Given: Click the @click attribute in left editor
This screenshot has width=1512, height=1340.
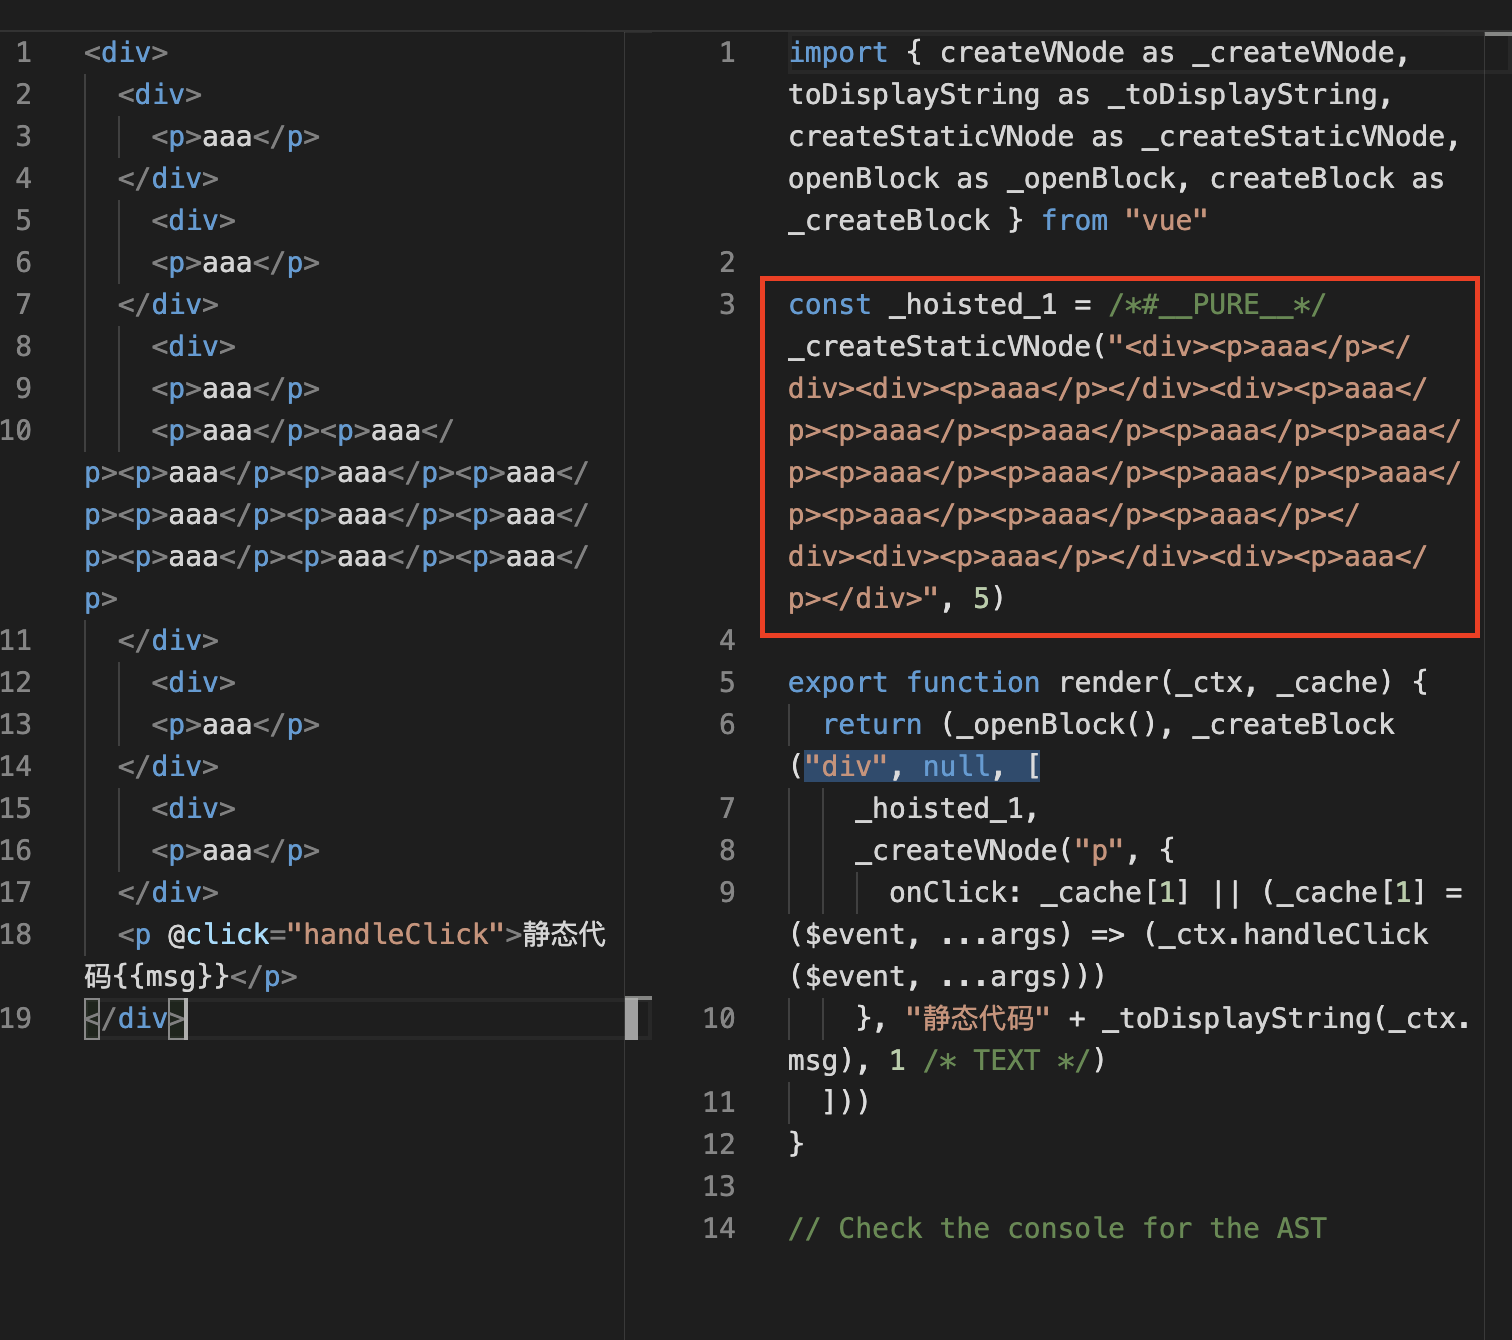Looking at the screenshot, I should point(219,934).
